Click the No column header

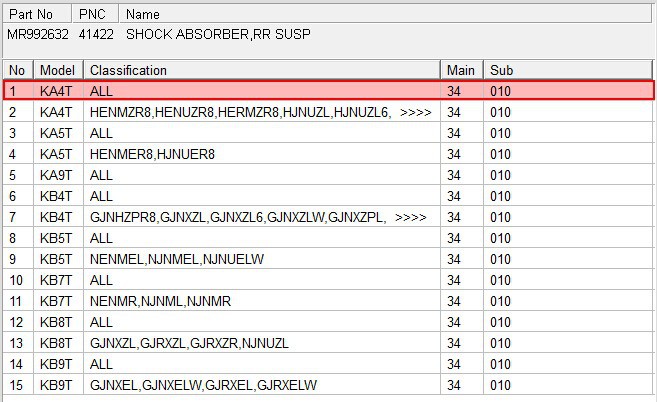click(17, 70)
